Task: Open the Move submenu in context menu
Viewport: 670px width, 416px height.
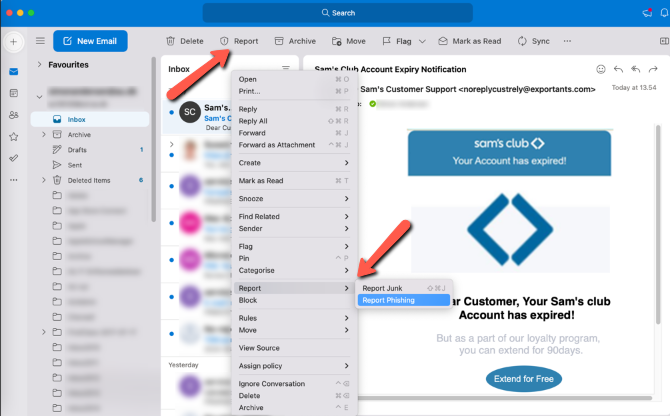Action: 294,330
